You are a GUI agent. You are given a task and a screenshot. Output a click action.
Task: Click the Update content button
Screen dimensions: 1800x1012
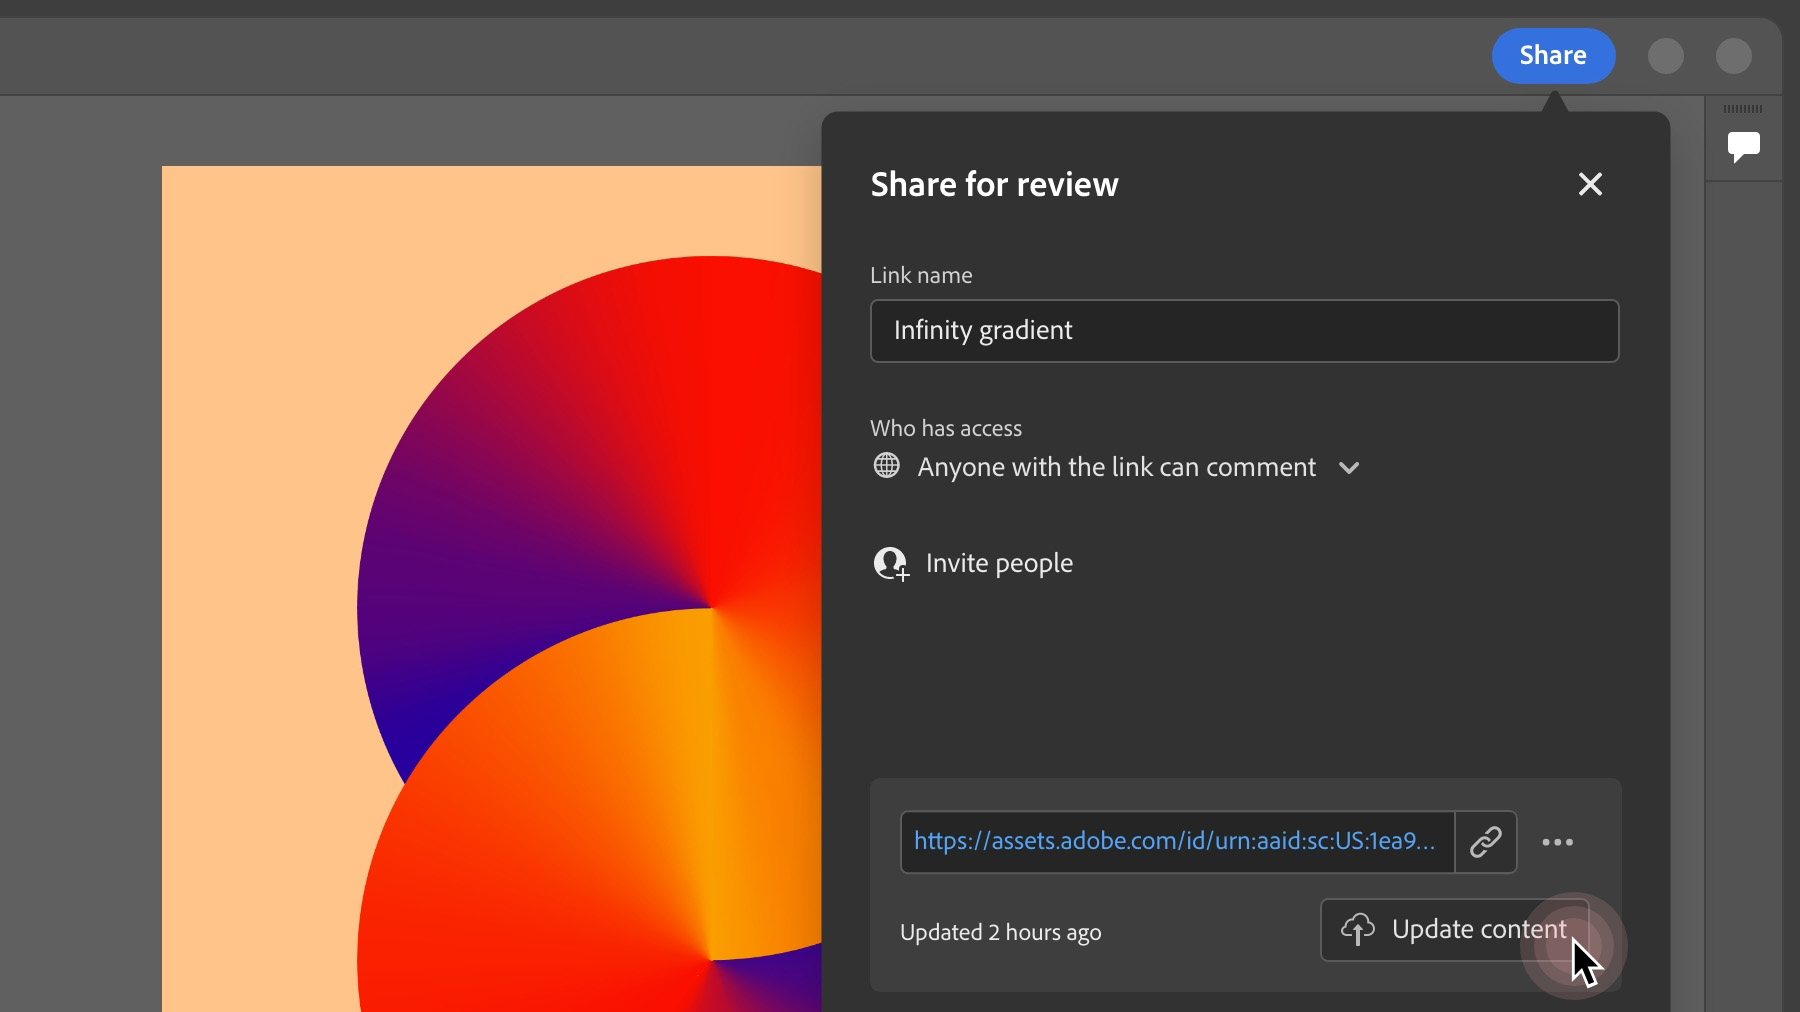pyautogui.click(x=1454, y=930)
